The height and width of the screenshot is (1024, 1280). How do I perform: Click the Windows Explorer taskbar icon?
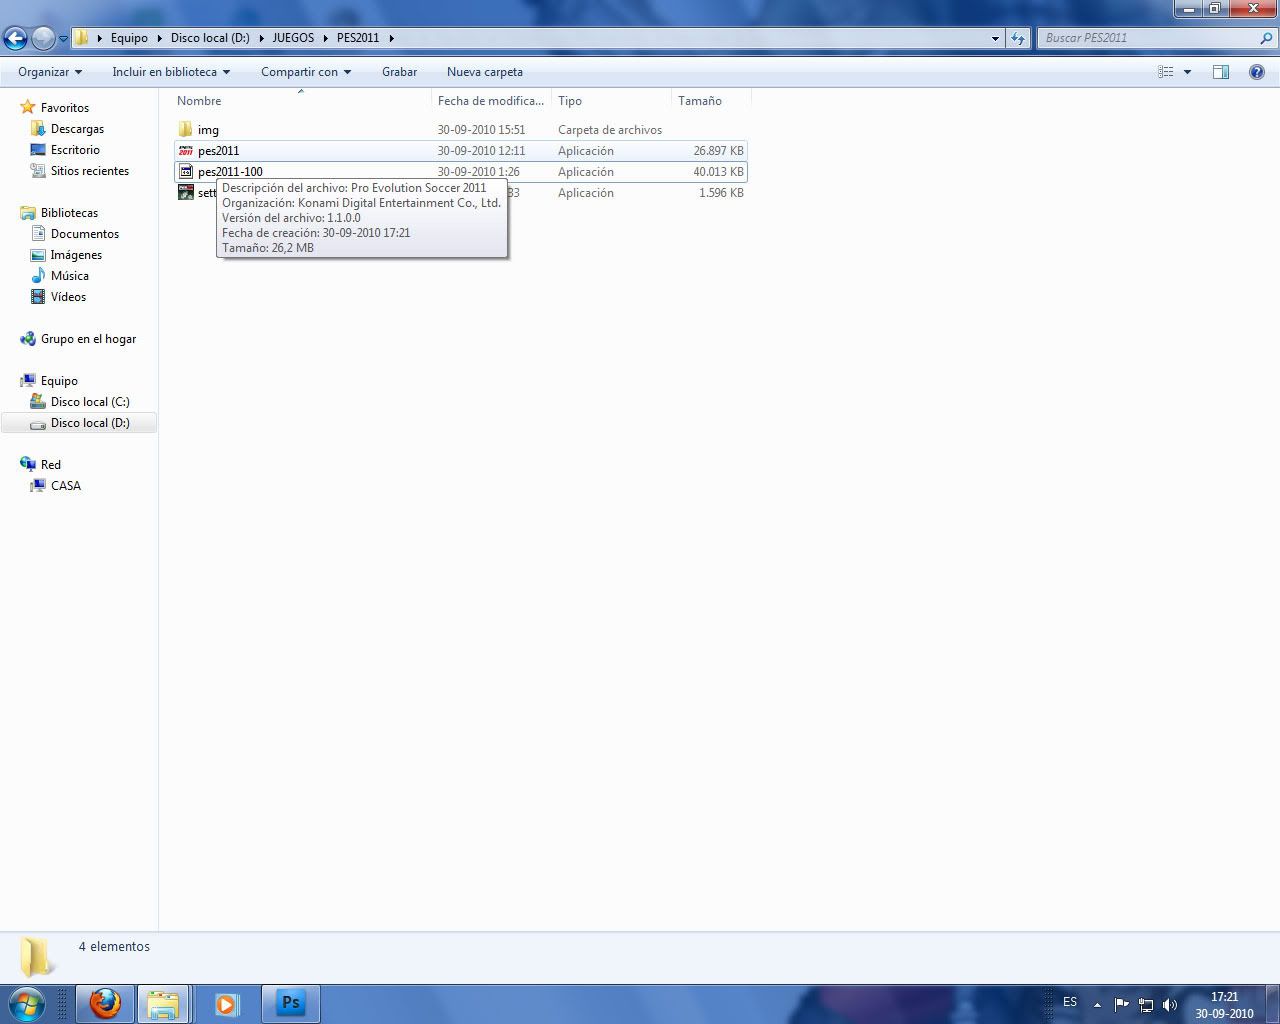tap(163, 1003)
